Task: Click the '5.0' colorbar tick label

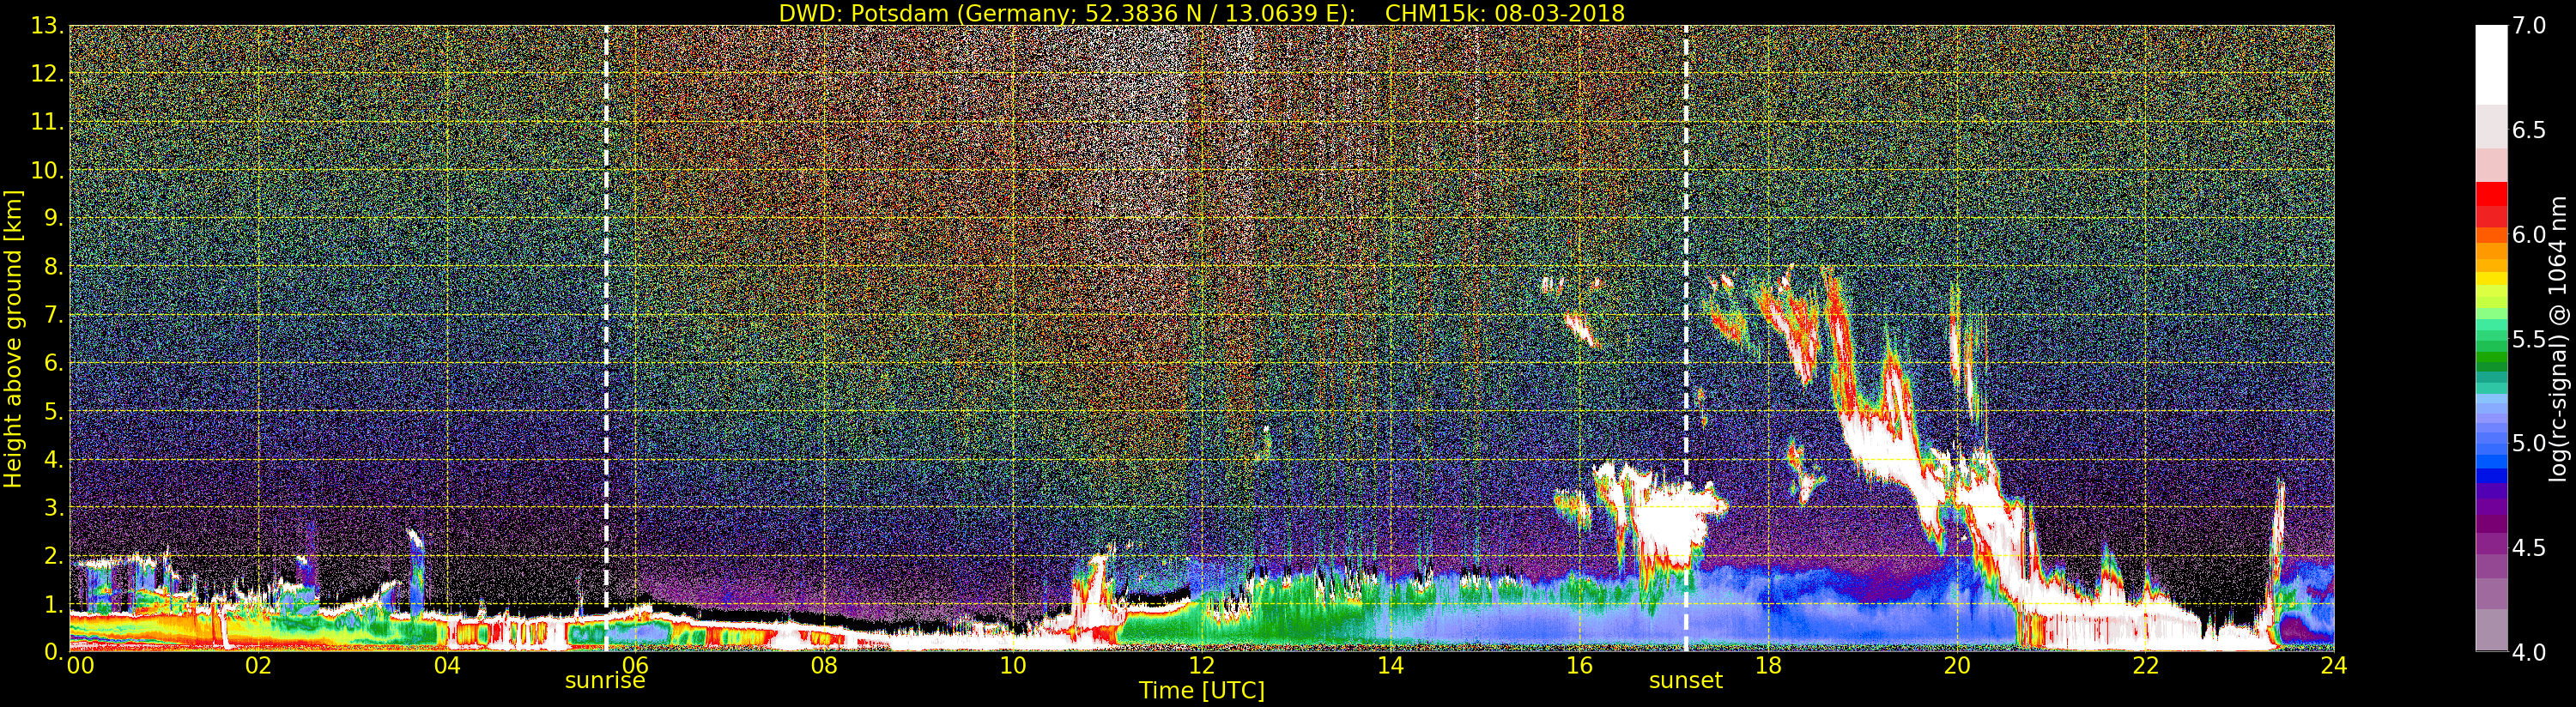Action: click(2529, 443)
